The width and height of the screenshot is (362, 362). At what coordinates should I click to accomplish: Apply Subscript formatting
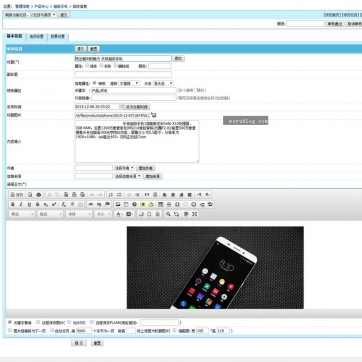point(46,204)
